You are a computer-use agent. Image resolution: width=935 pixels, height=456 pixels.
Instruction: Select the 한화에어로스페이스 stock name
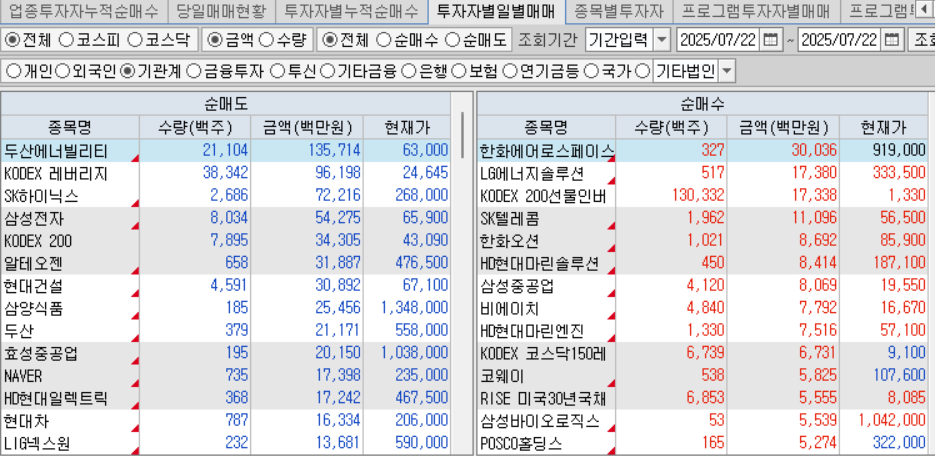click(x=547, y=151)
